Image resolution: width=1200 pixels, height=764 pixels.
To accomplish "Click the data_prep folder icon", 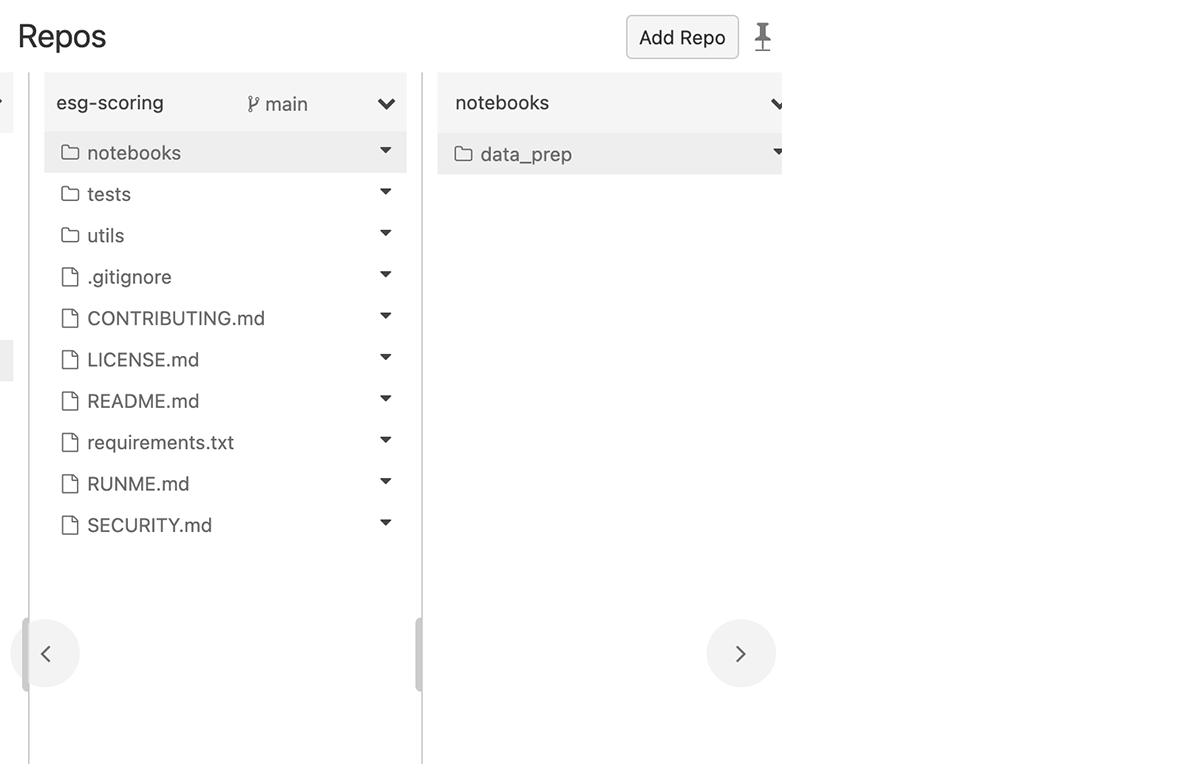I will click(x=463, y=154).
